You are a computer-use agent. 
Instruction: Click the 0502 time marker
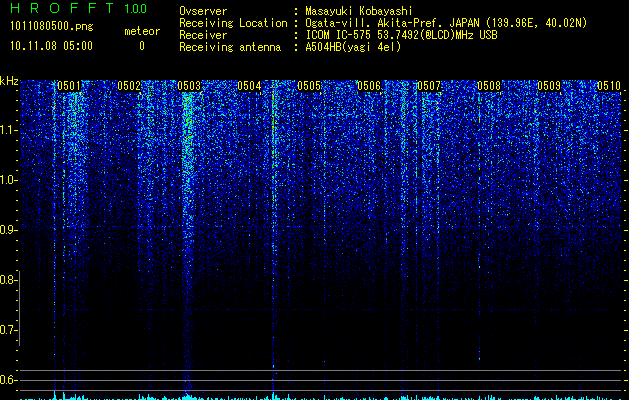[x=129, y=86]
